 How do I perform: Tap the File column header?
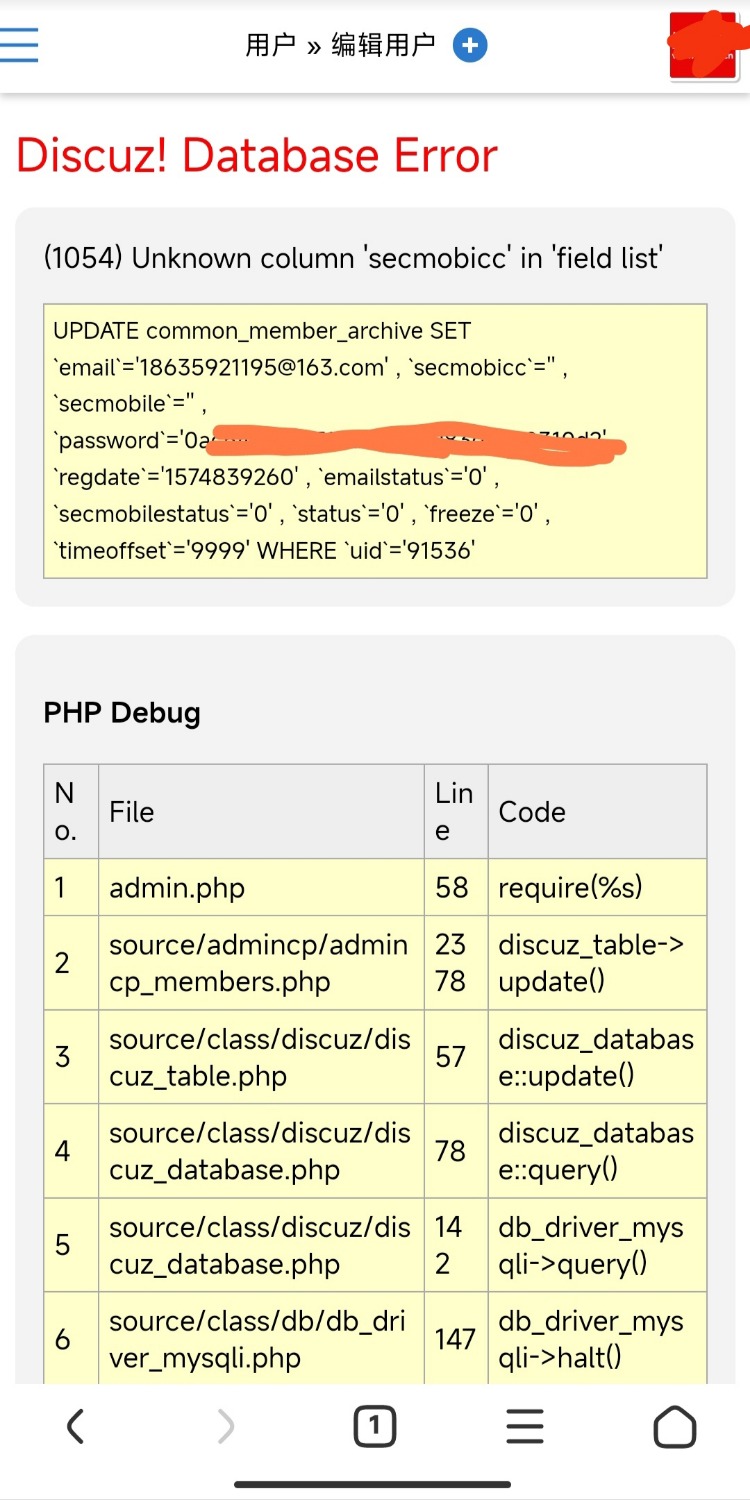pos(132,812)
